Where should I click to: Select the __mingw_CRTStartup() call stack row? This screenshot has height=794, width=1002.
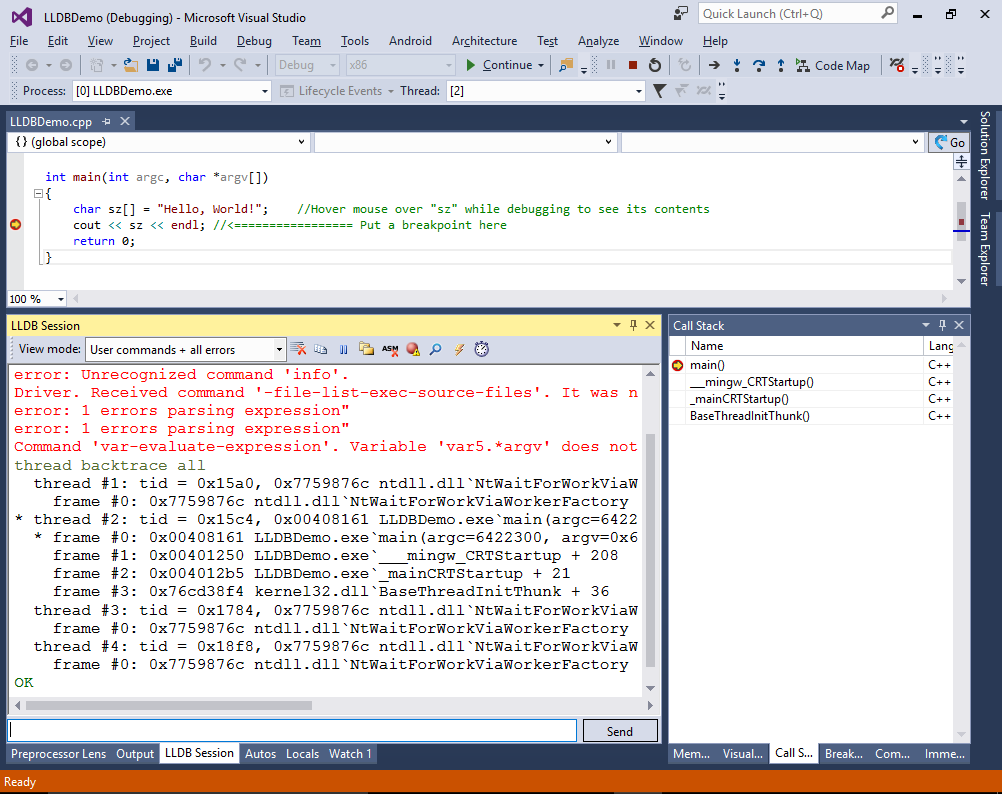(810, 382)
